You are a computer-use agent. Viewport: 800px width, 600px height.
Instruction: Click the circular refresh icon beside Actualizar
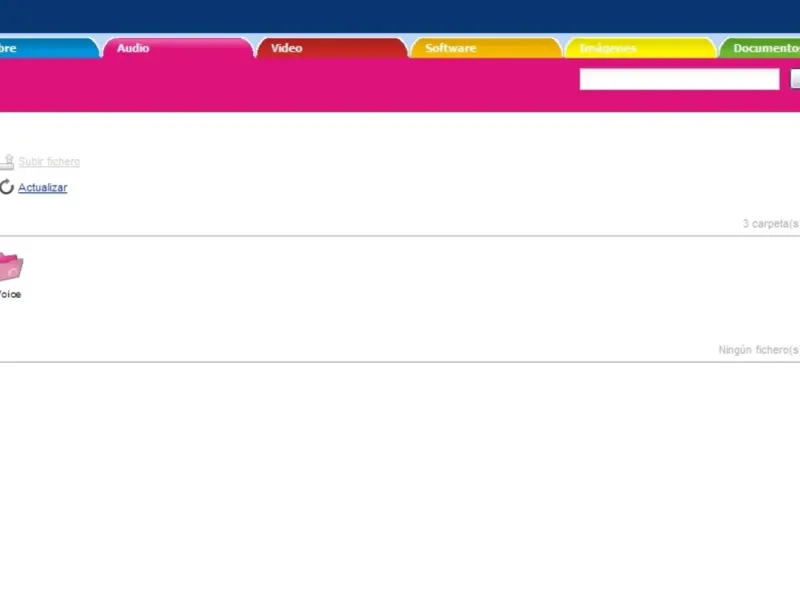click(6, 187)
